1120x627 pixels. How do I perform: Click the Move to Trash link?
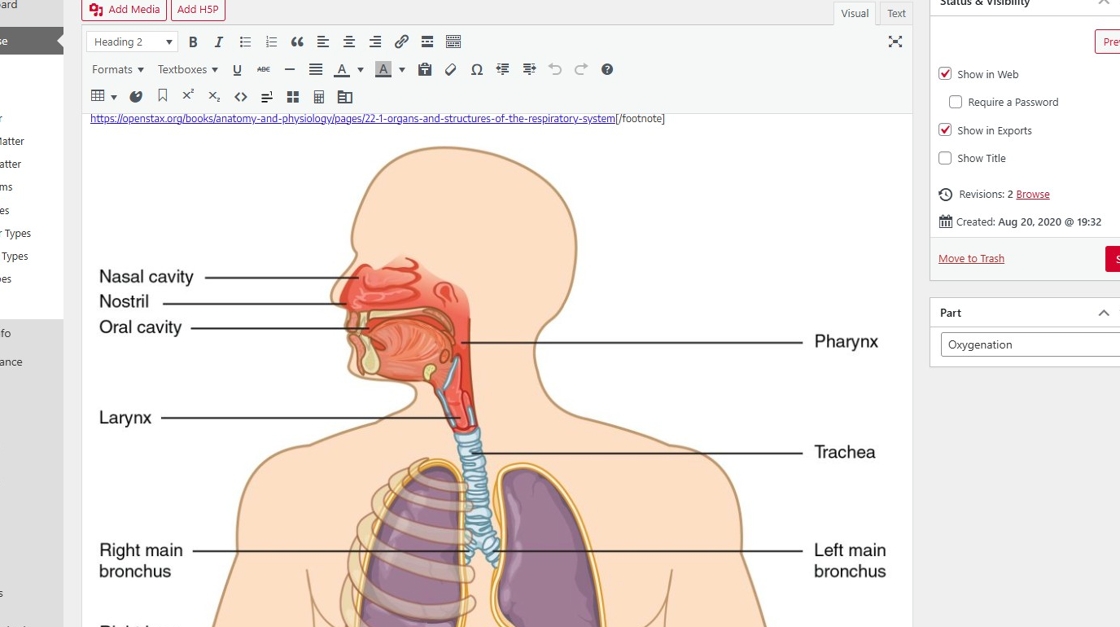tap(971, 258)
